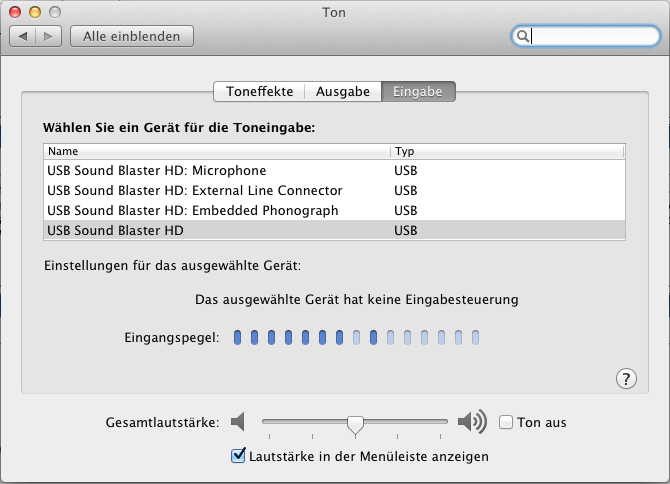This screenshot has width=670, height=484.
Task: Select the plain USB Sound Blaster HD row
Action: [x=334, y=230]
